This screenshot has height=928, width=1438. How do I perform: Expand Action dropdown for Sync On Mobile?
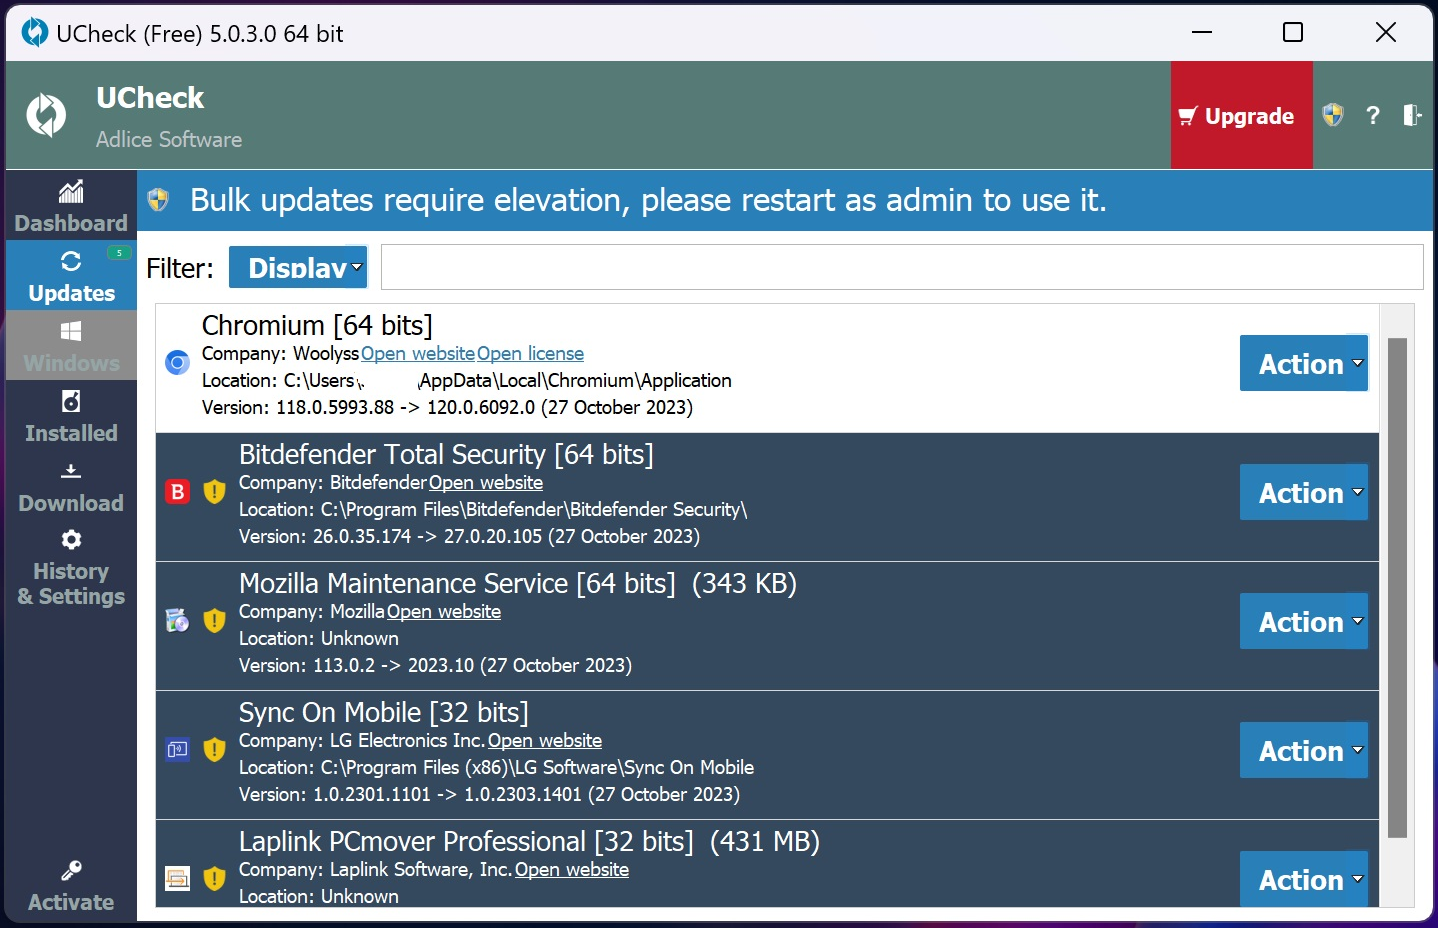(1303, 750)
